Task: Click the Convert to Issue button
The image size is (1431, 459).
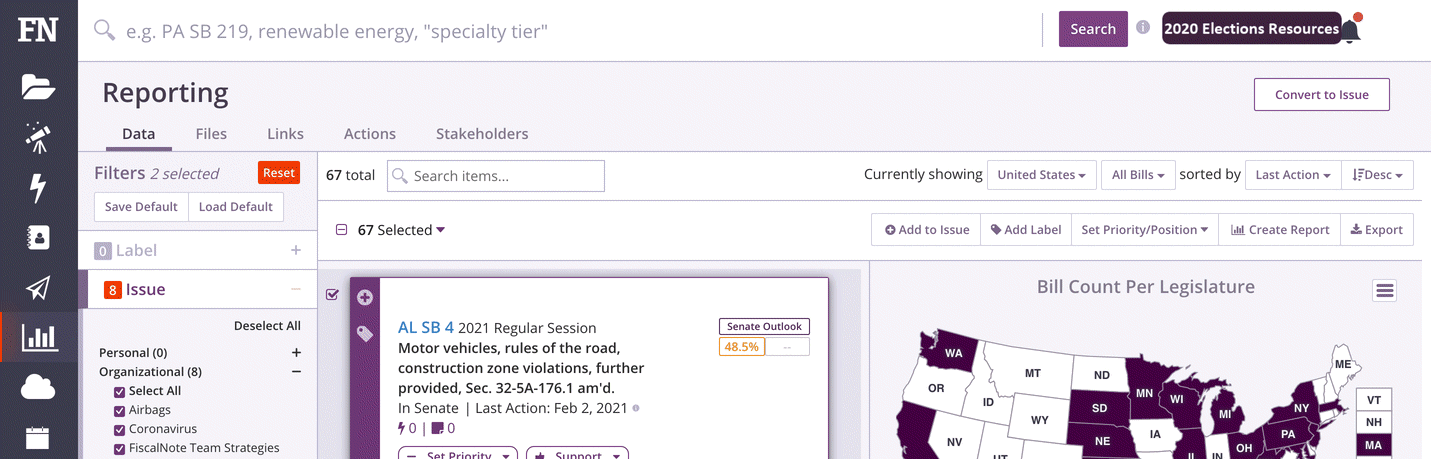Action: click(x=1322, y=95)
